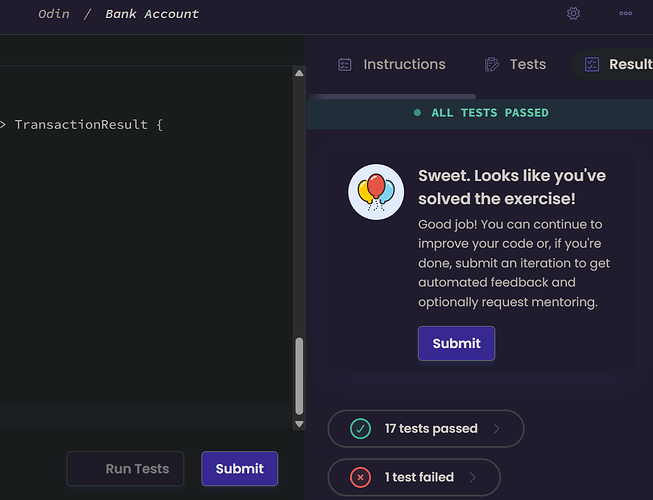The height and width of the screenshot is (500, 653).
Task: Switch to the Tests tab
Action: (x=515, y=65)
